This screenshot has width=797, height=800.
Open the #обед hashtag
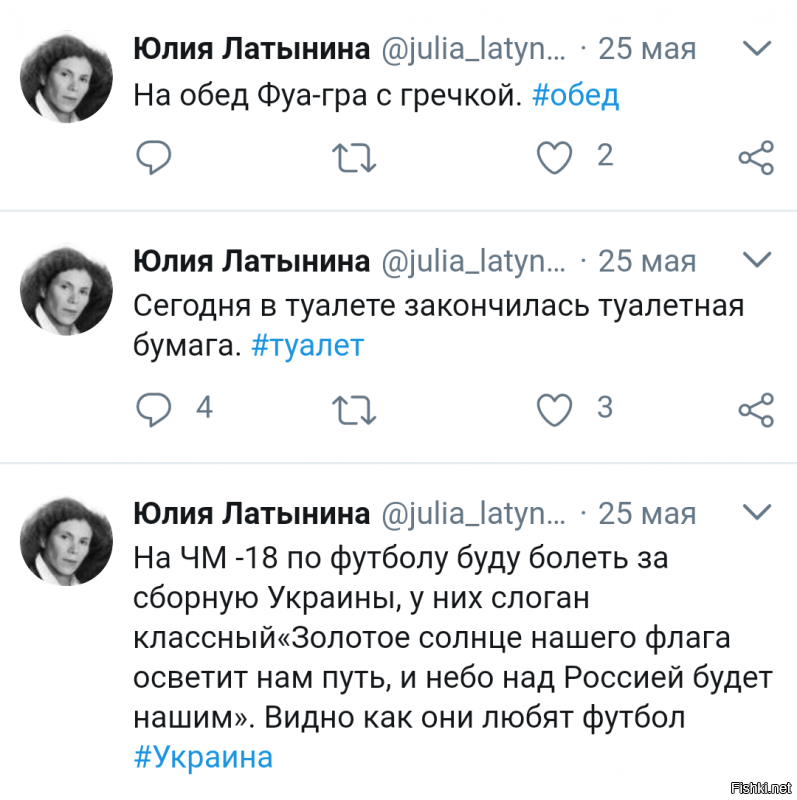point(577,95)
